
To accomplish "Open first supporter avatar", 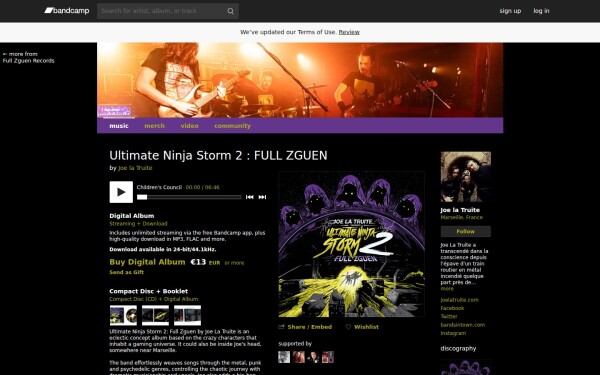I will [284, 357].
